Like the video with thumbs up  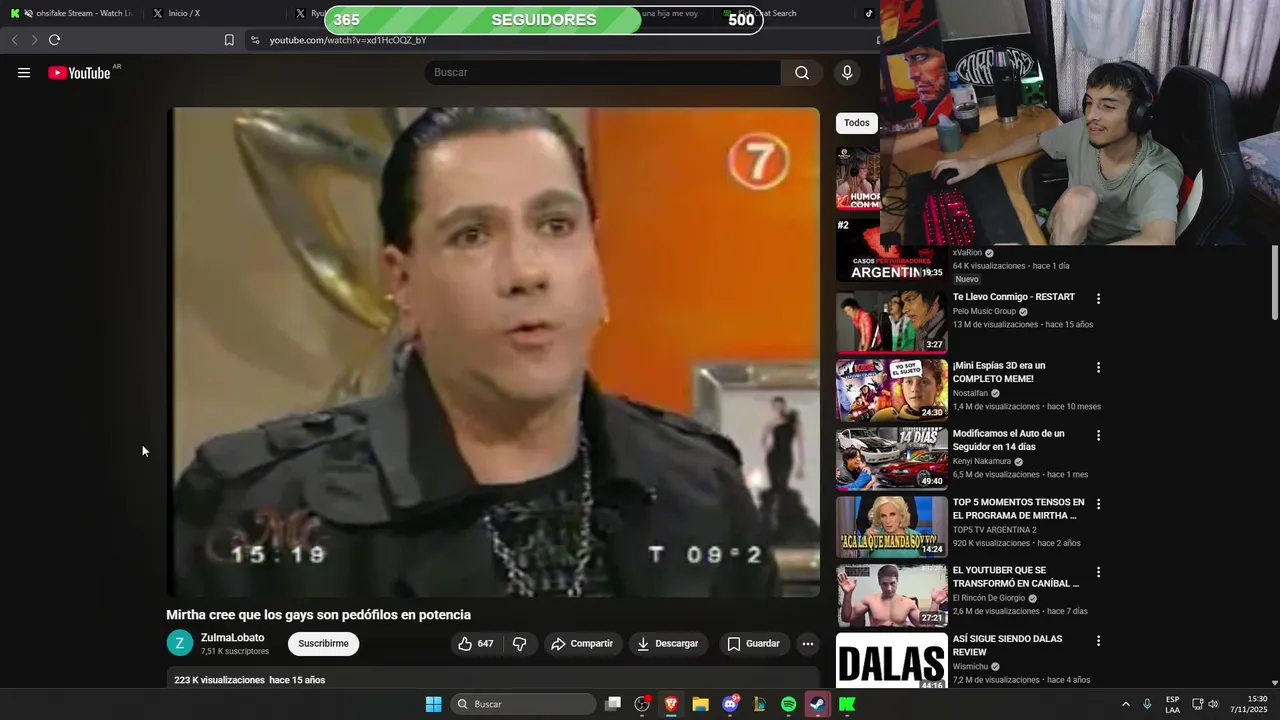(476, 644)
